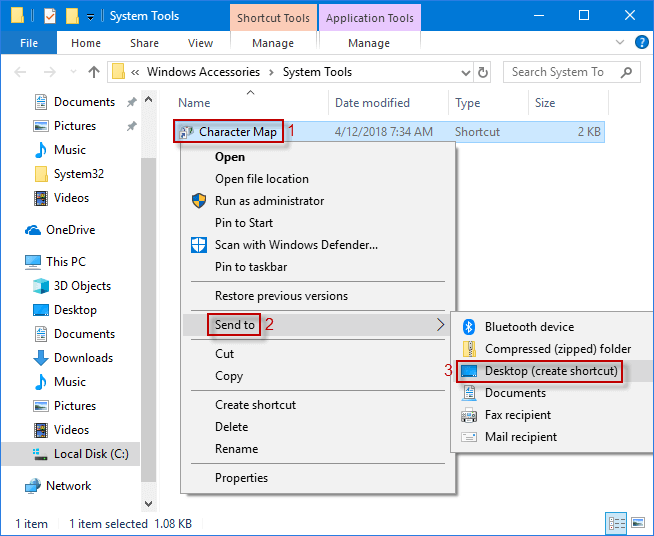Click the search magnifier icon
The height and width of the screenshot is (536, 654).
pyautogui.click(x=626, y=72)
